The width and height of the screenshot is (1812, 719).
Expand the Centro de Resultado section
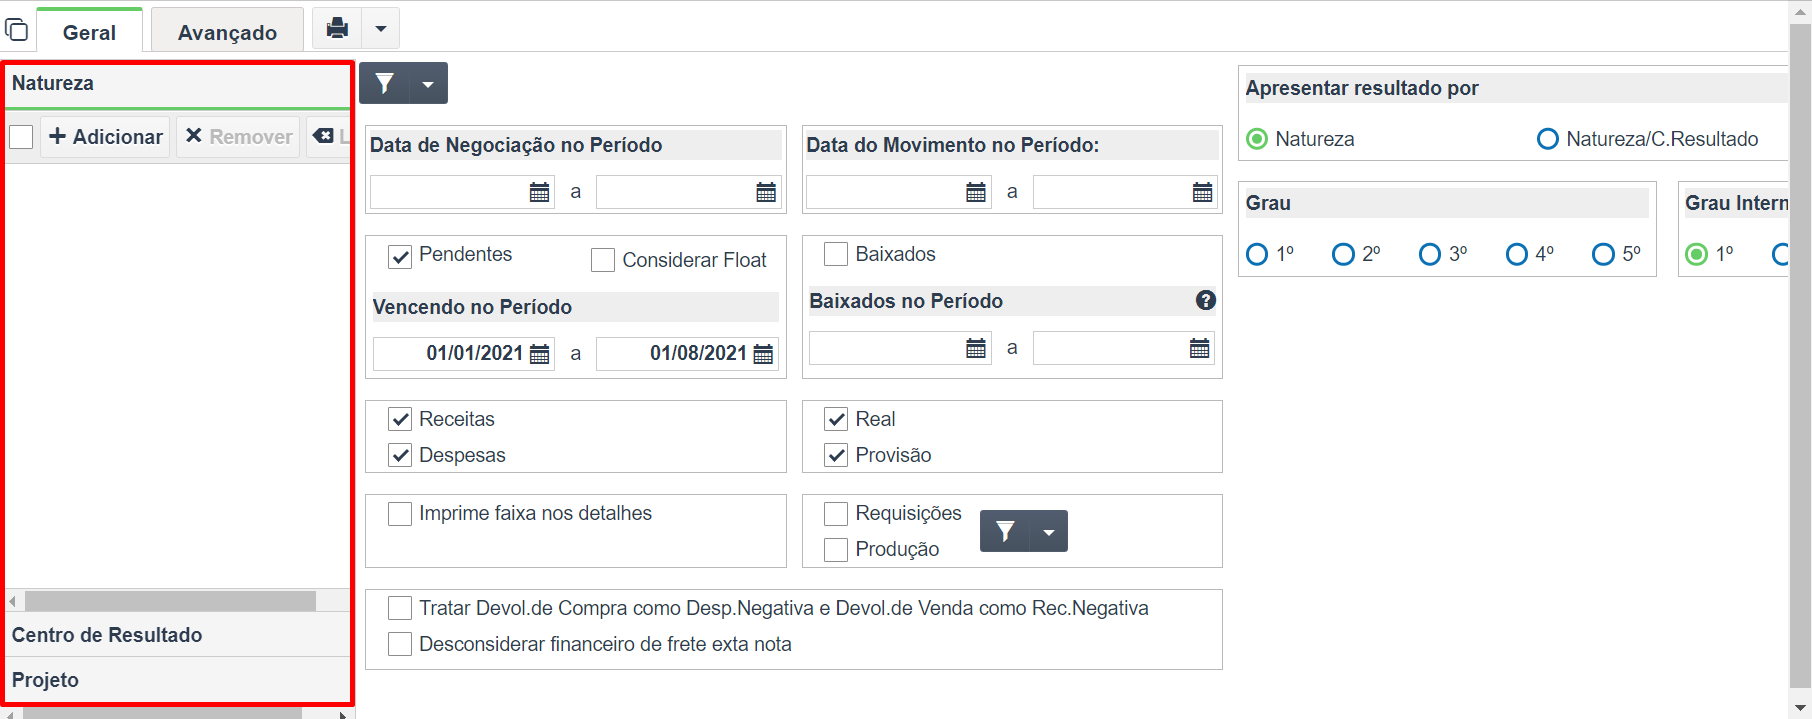[178, 635]
